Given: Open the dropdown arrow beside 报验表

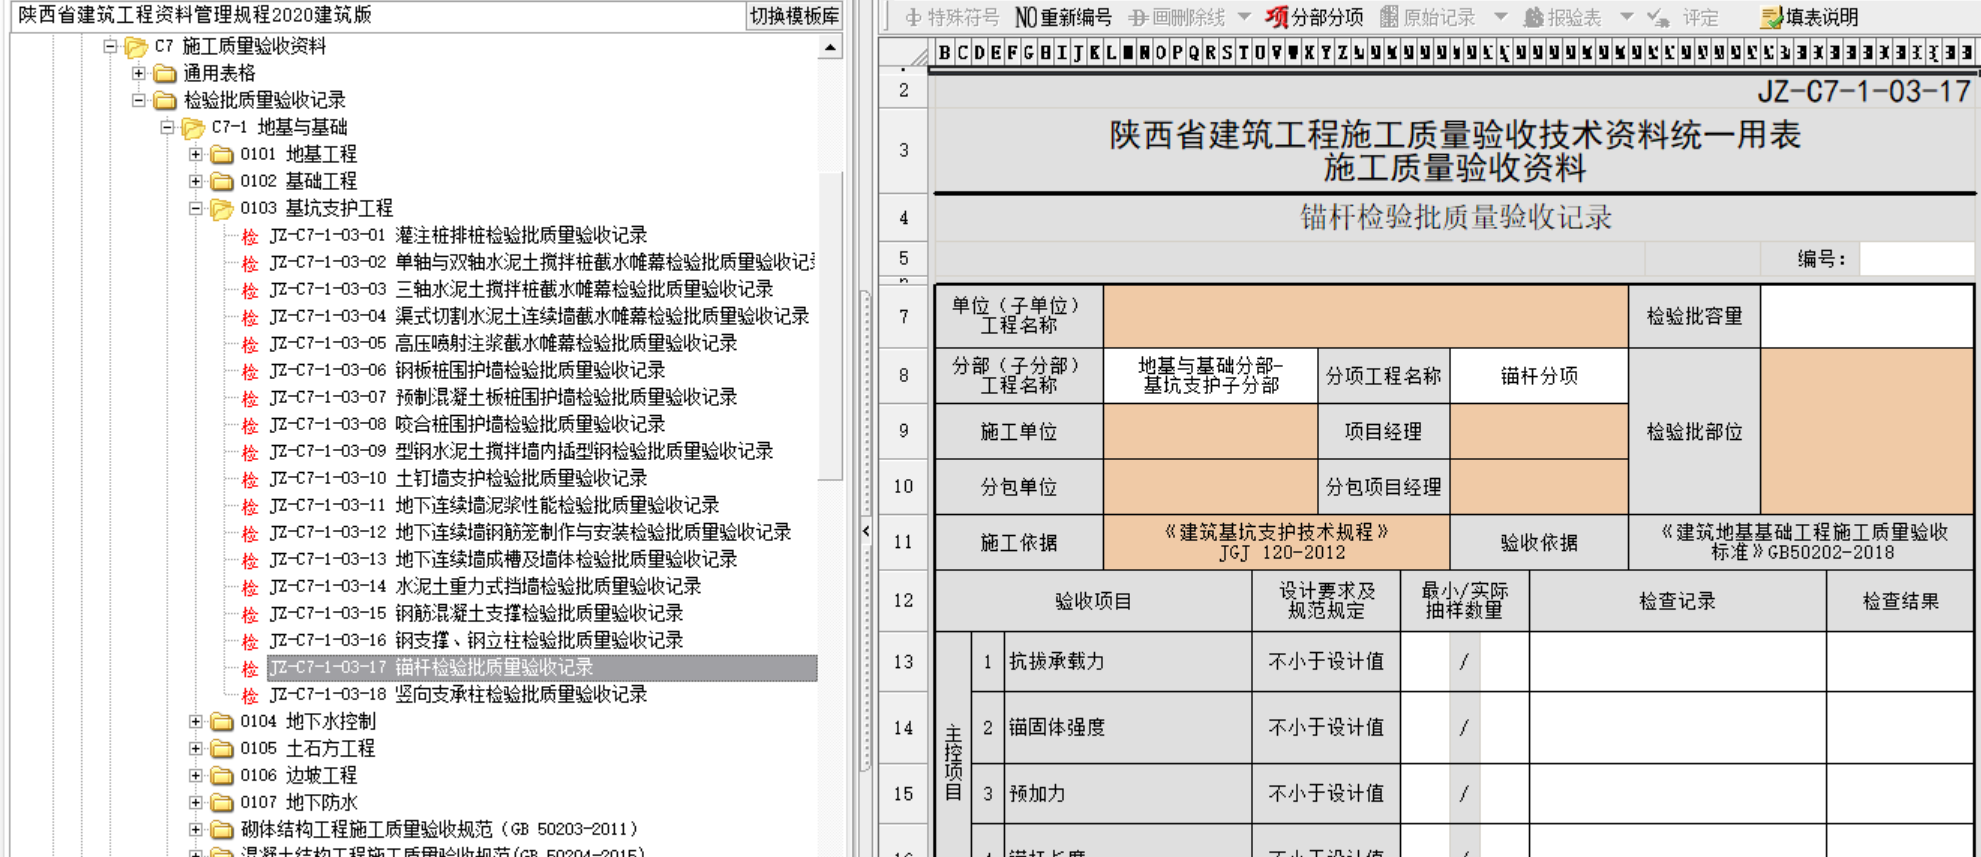Looking at the screenshot, I should [x=1626, y=17].
